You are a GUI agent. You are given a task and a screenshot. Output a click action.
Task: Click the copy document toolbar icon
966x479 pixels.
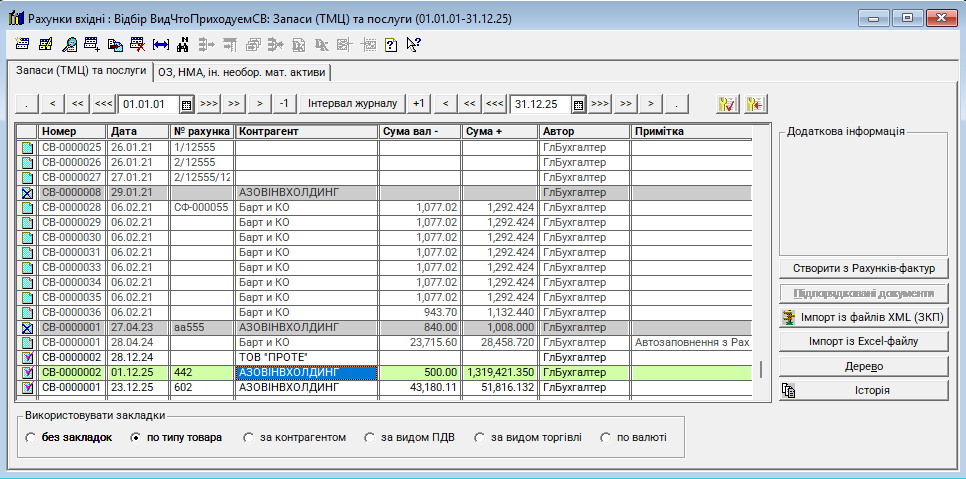pyautogui.click(x=115, y=44)
